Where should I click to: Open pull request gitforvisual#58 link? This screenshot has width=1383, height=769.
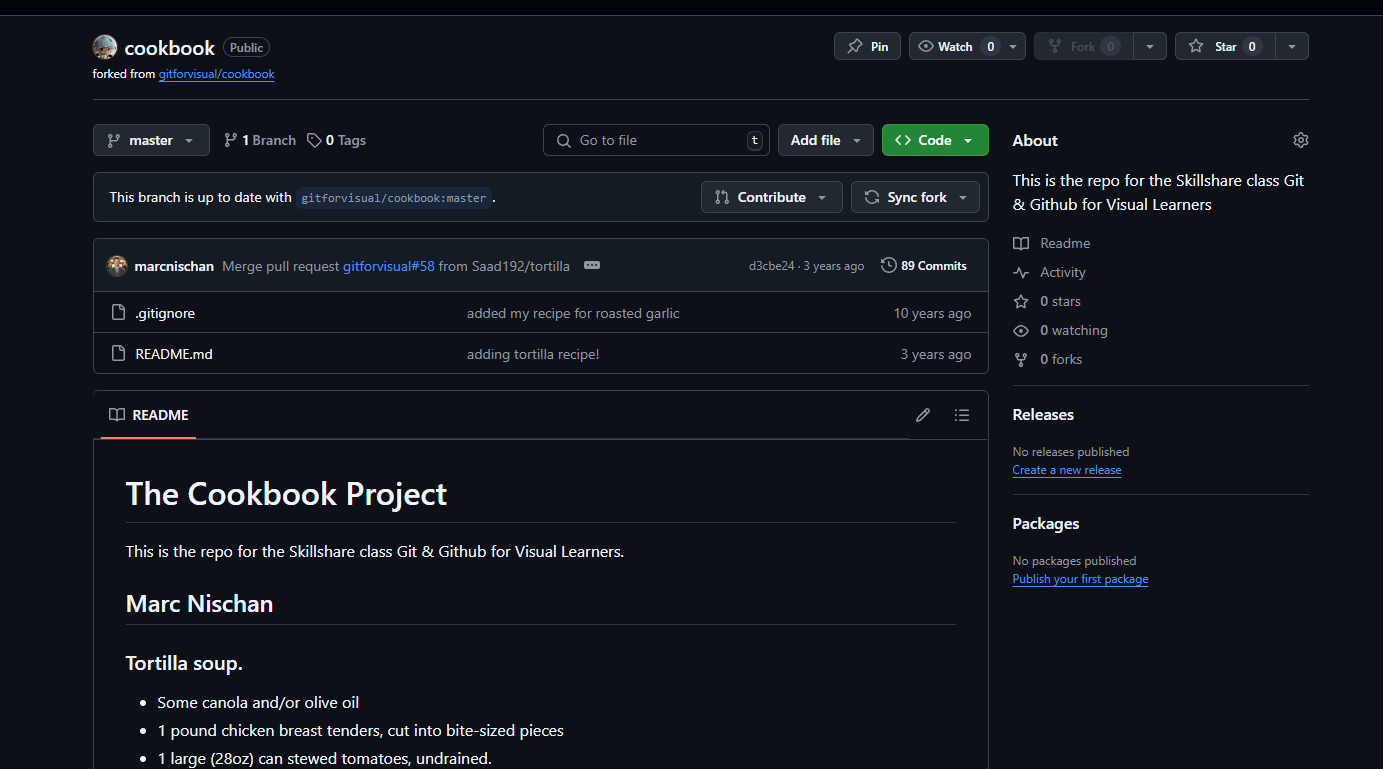pos(389,266)
